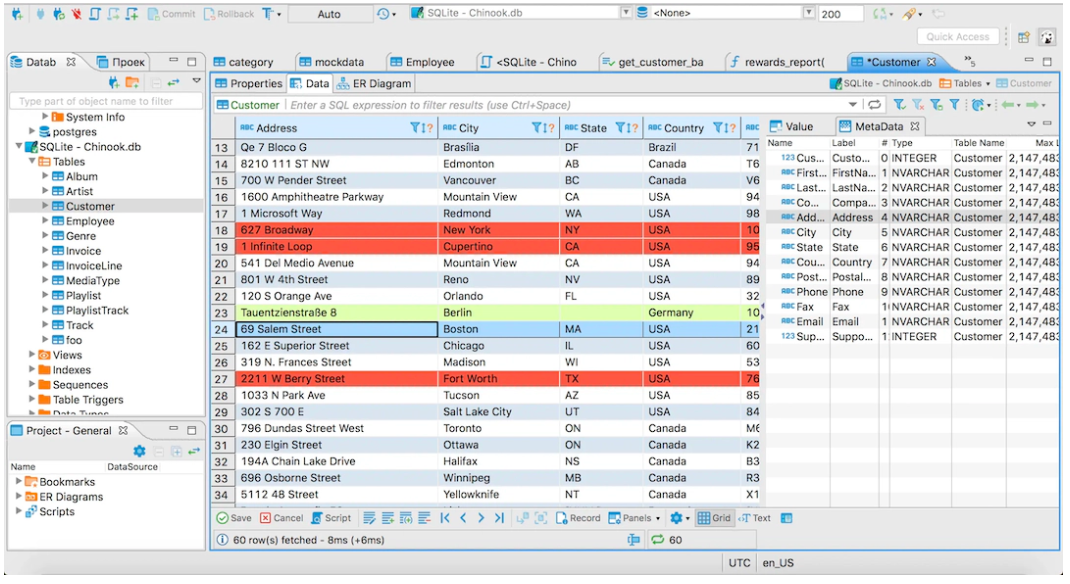
Task: Select the 627 Broadway address cell
Action: (x=336, y=230)
